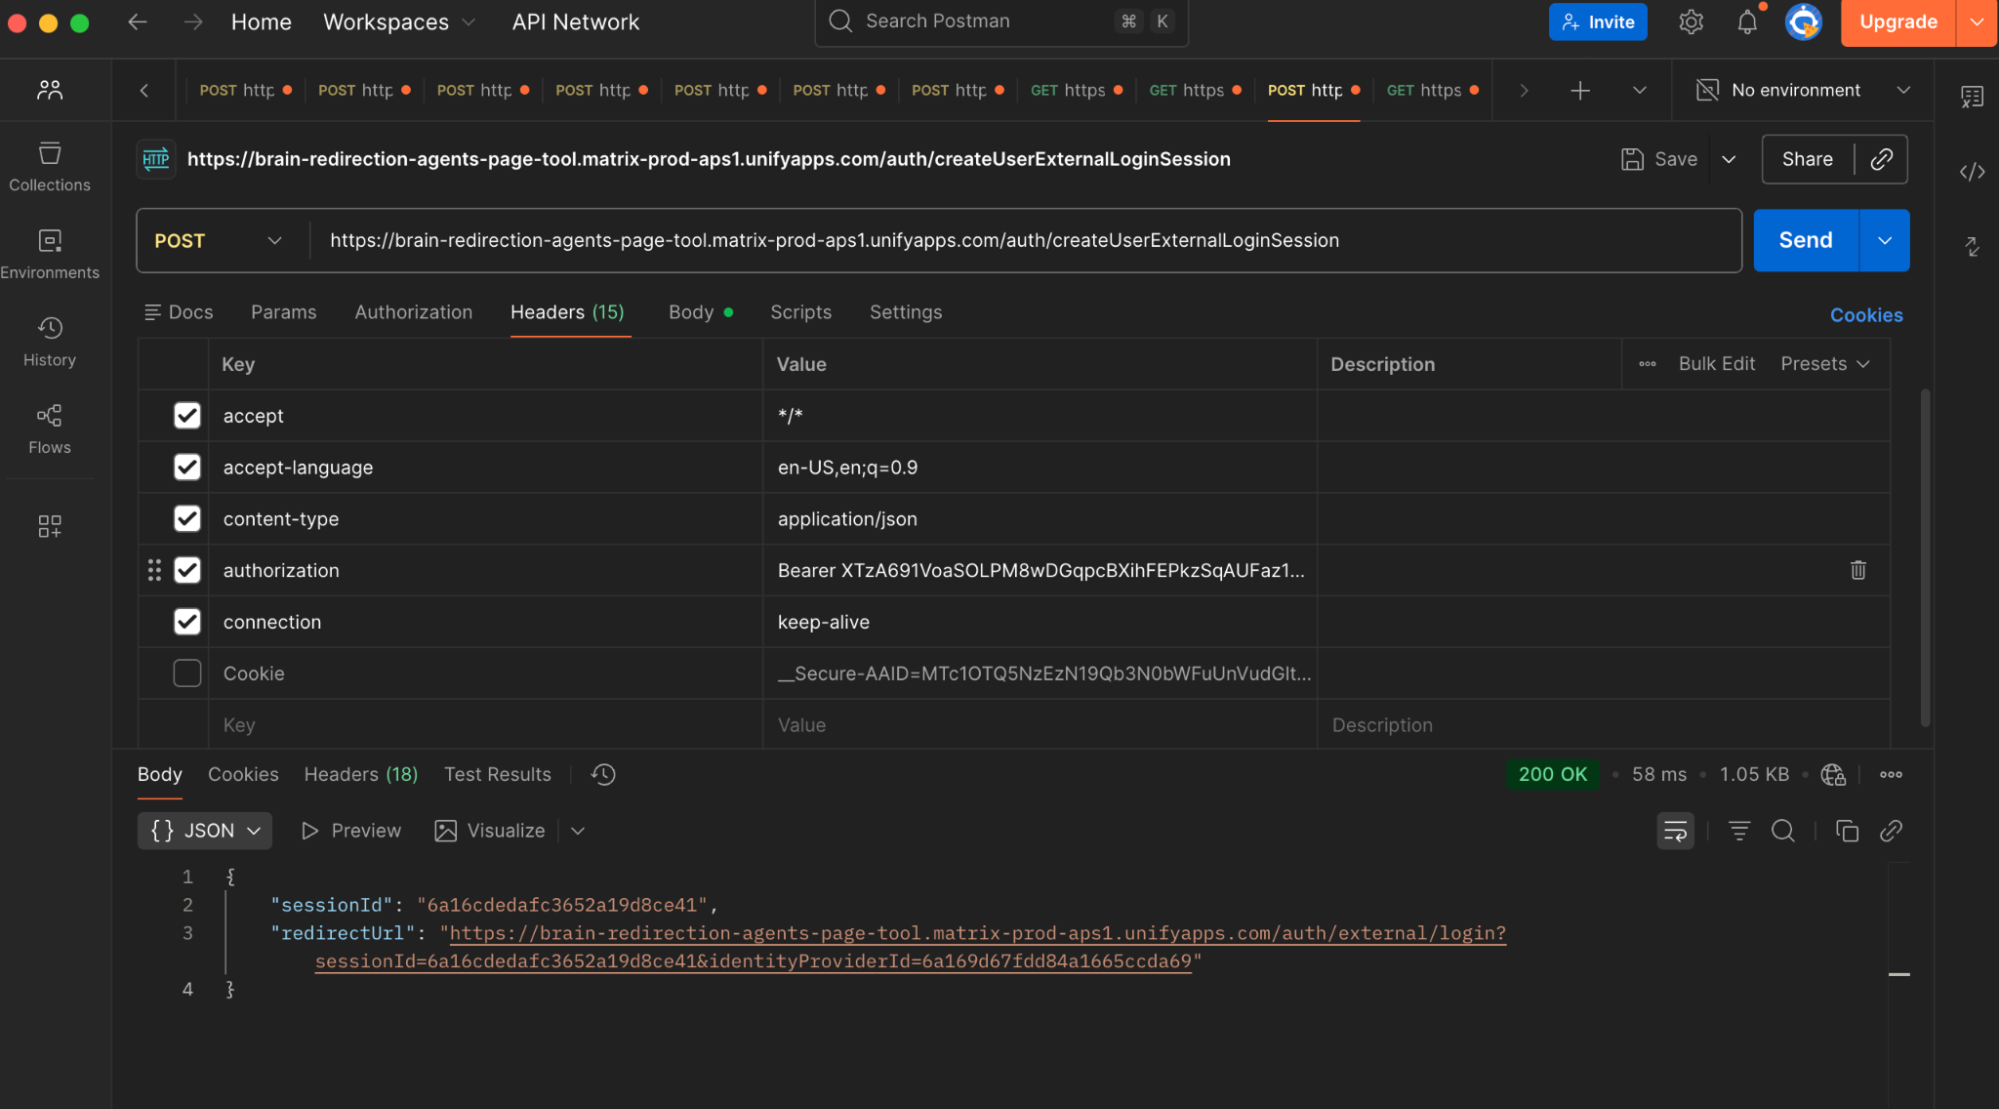Open the Collections sidebar panel

coord(49,167)
